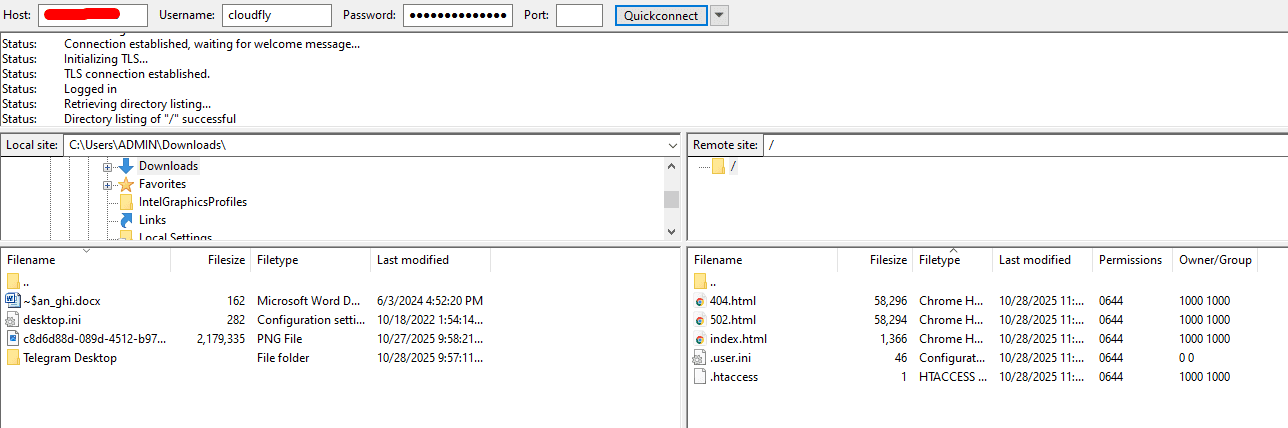Select the .htaccess file icon

point(700,377)
